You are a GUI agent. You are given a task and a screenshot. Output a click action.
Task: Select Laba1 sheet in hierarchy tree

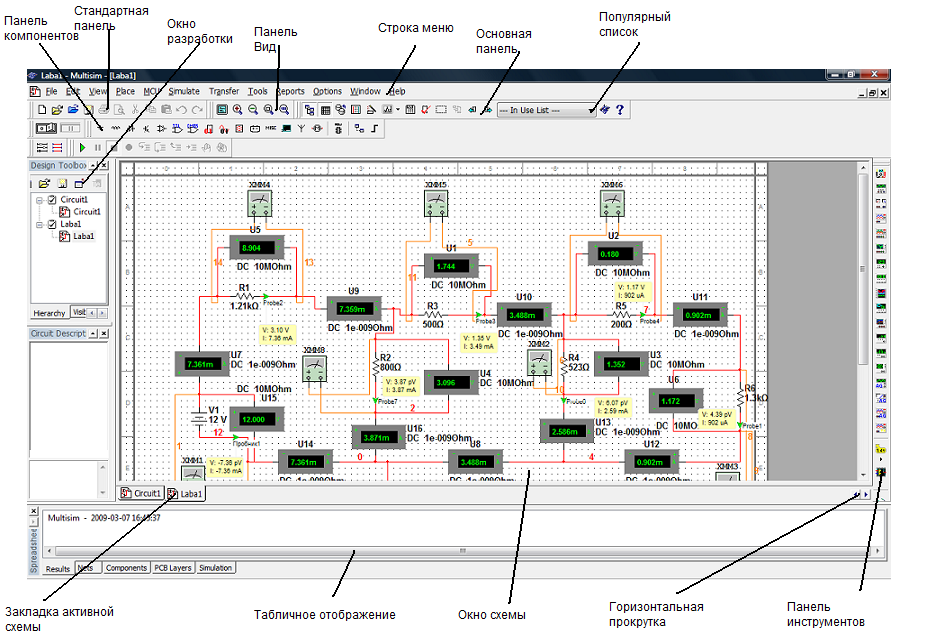click(x=77, y=236)
